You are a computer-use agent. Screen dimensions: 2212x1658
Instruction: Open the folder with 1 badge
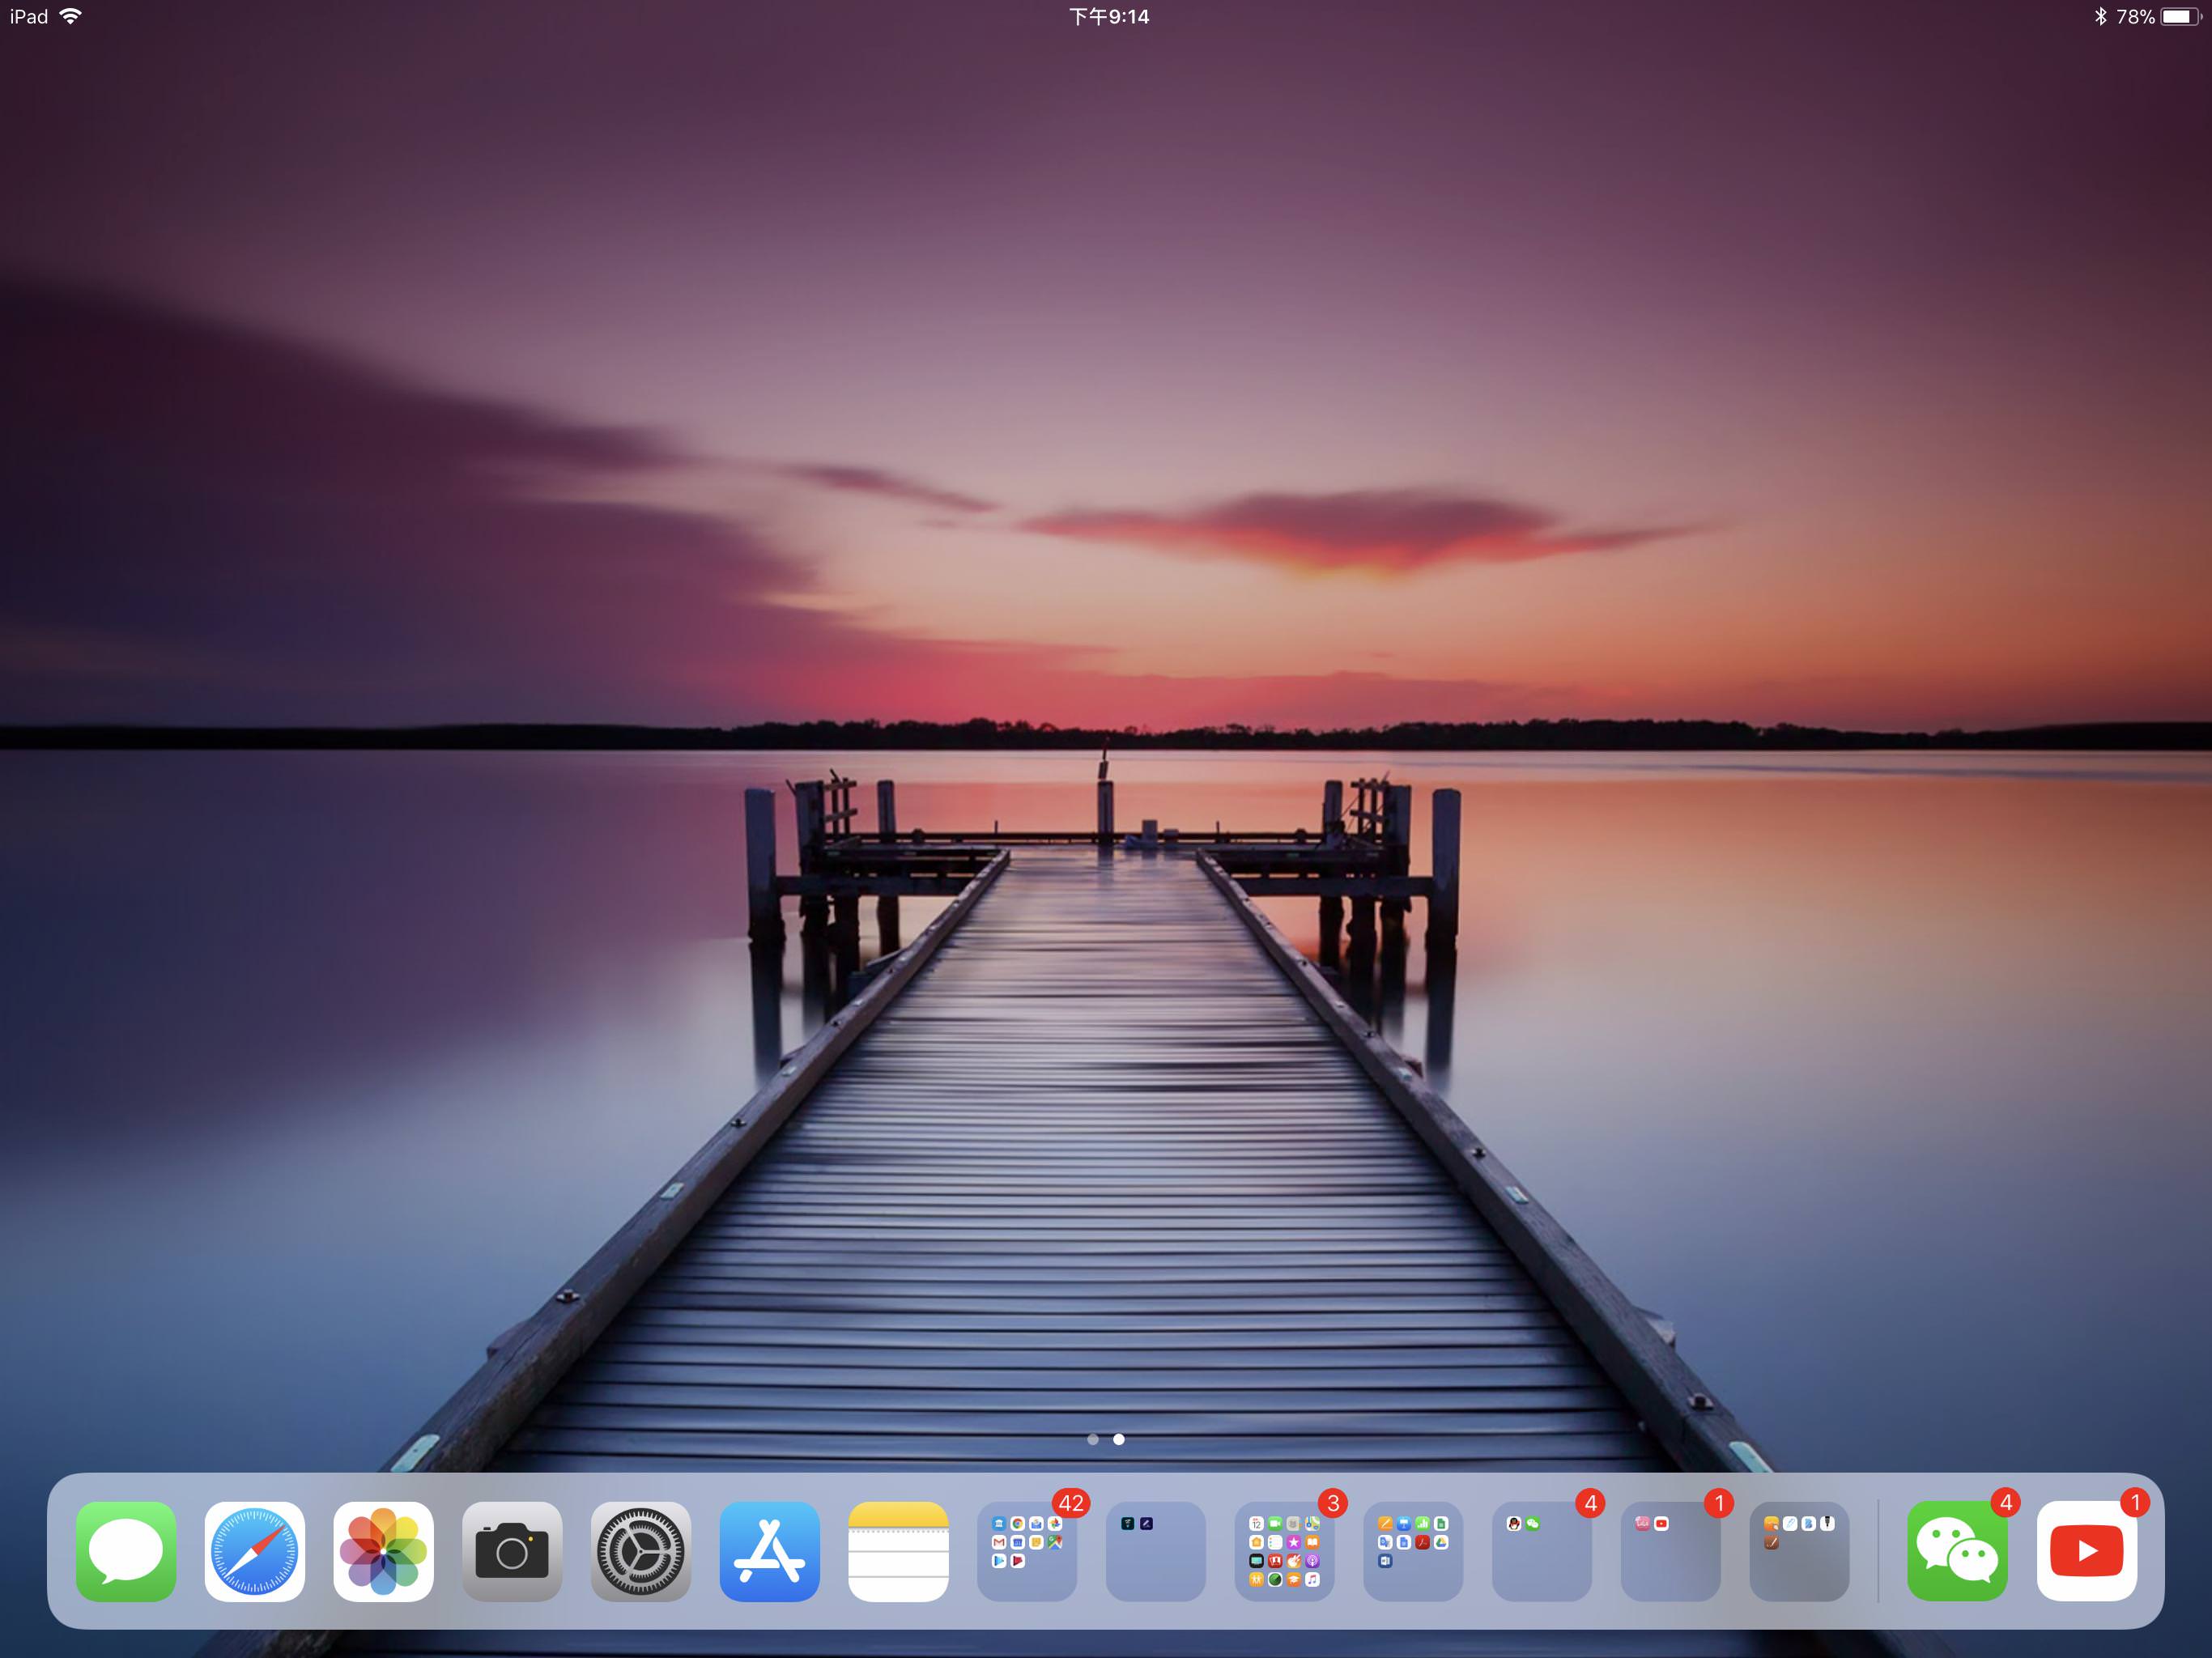tap(1670, 1550)
